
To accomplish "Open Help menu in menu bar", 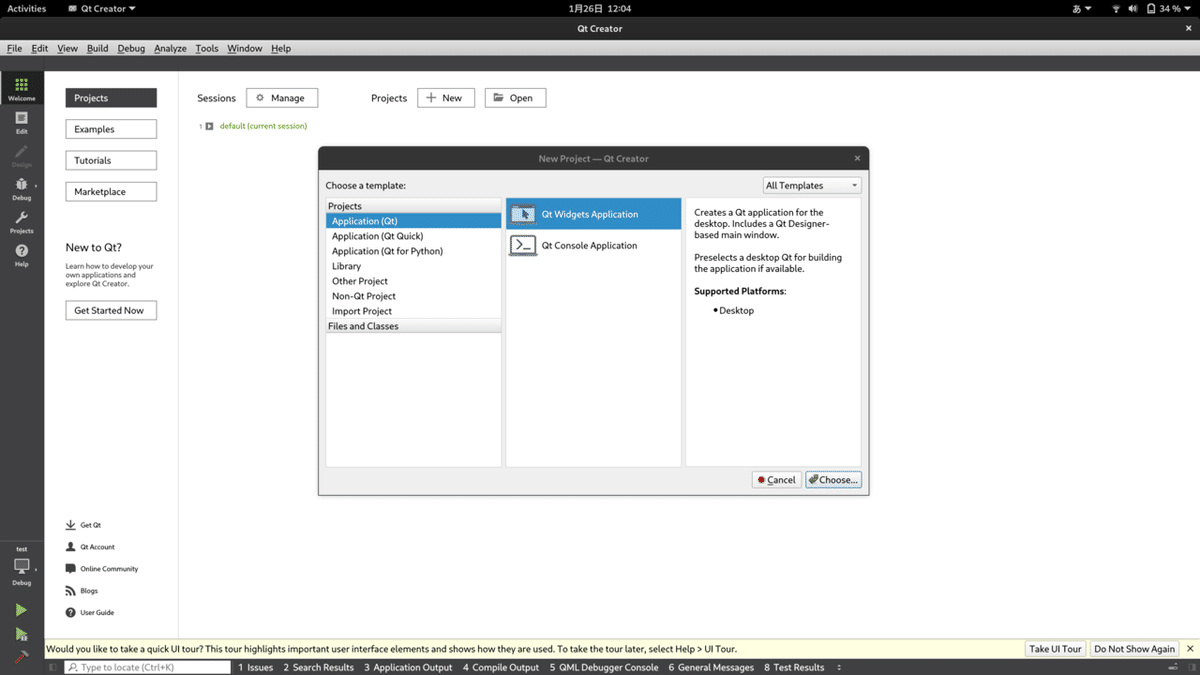I will [281, 48].
